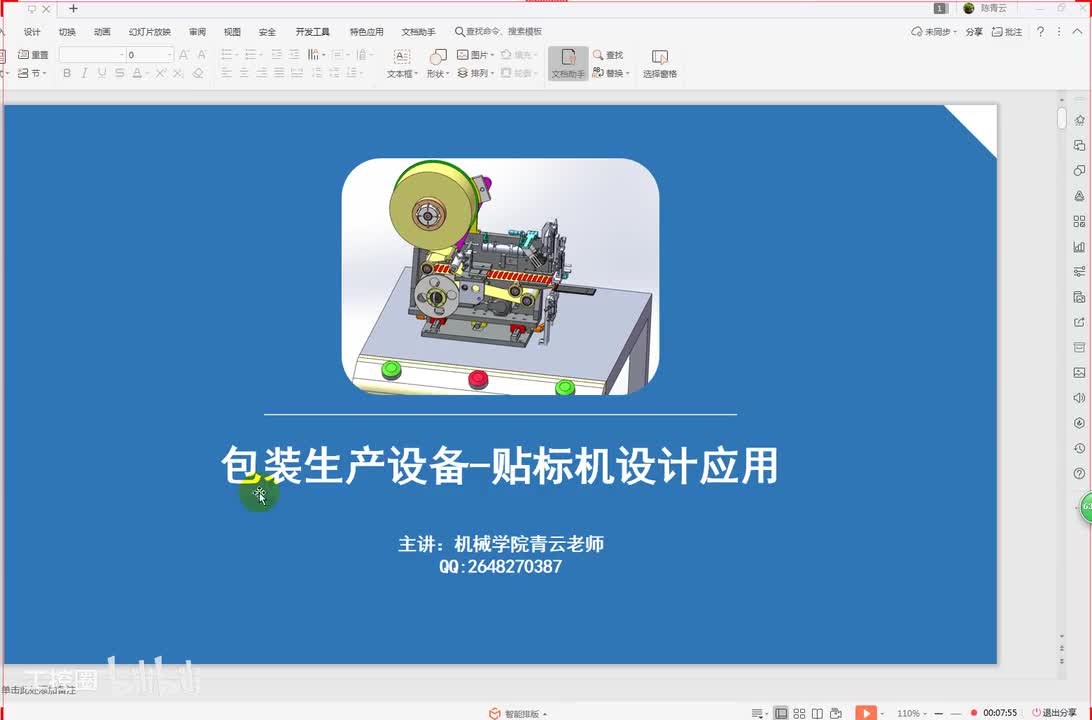1092x720 pixels.
Task: Switch to the 切换 (Transitions) tab
Action: coord(68,32)
